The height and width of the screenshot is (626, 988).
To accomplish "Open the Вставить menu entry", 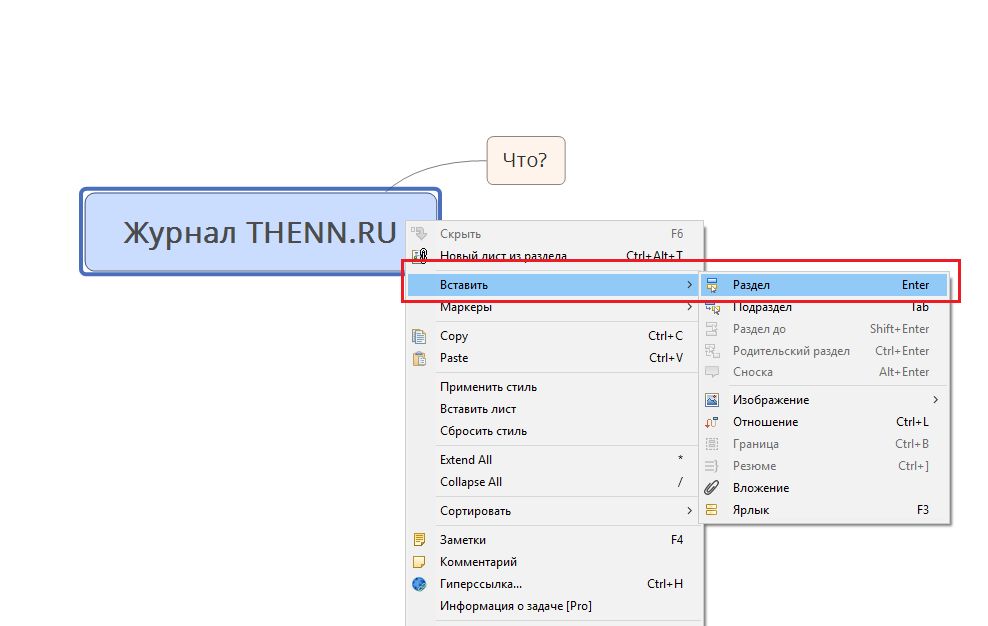I will pos(554,285).
